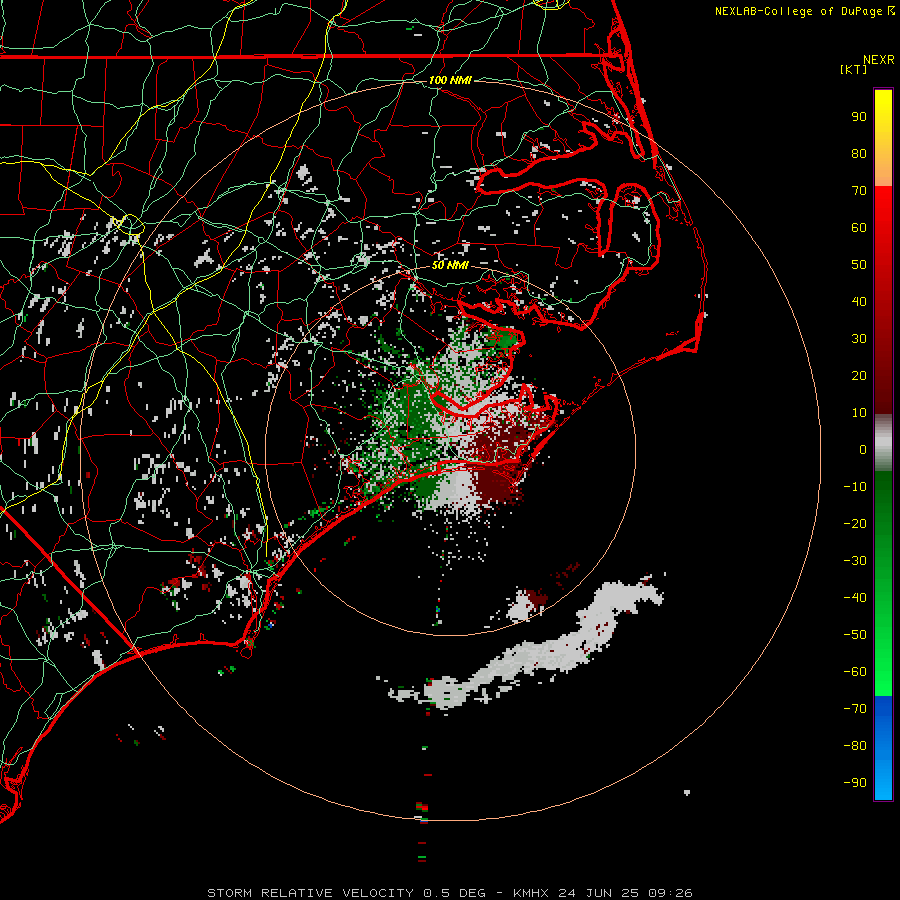900x900 pixels.
Task: Click the -70 knots scale label
Action: click(855, 709)
